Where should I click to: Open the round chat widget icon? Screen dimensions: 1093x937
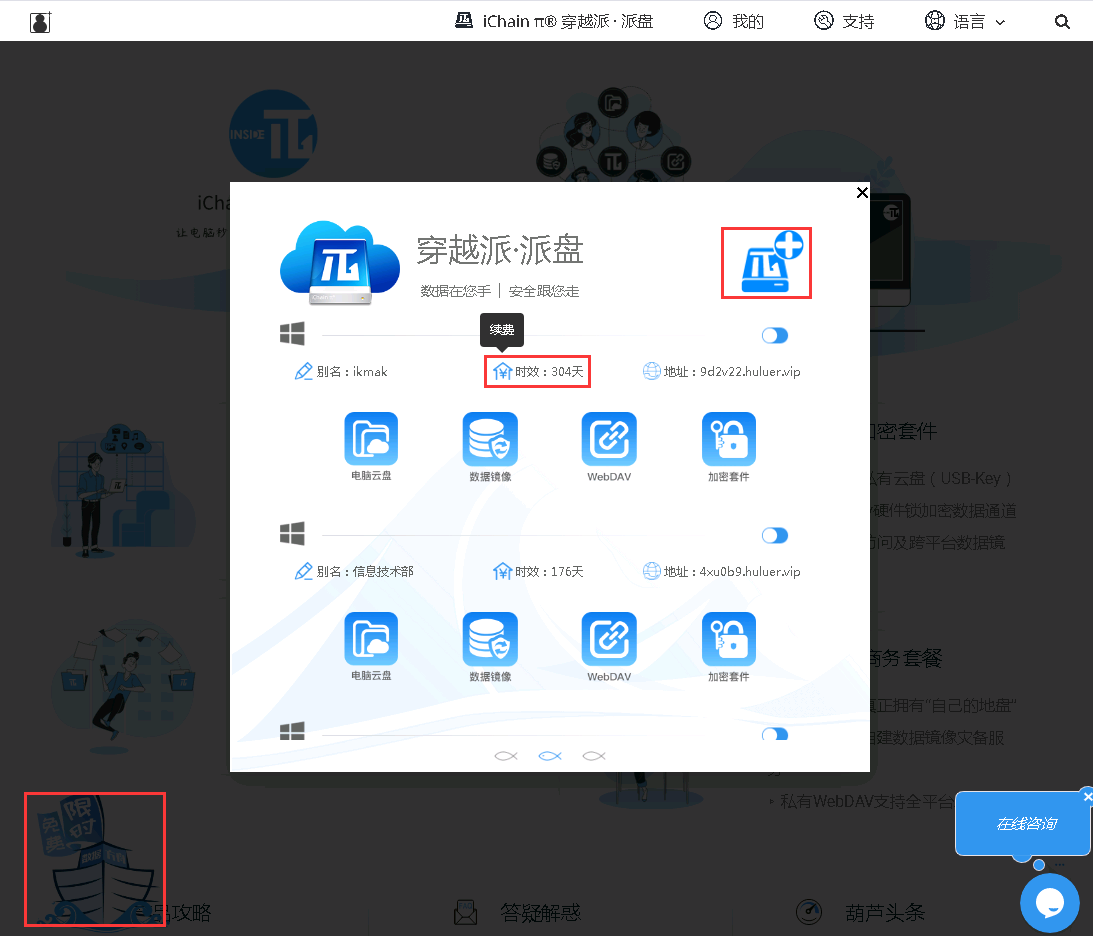1049,903
